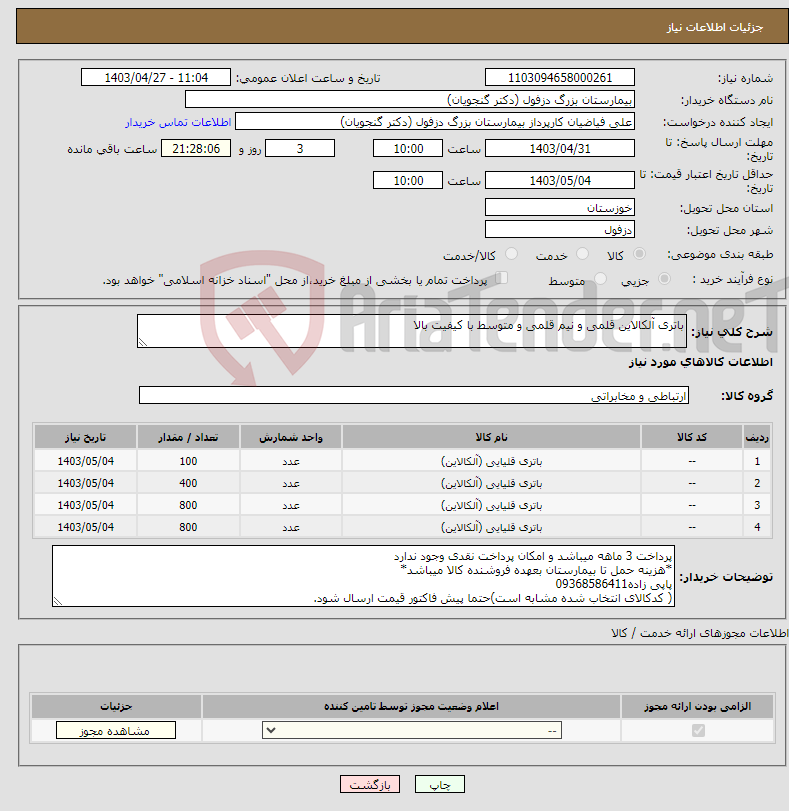Open اطلاعات تماس خریدار link
Viewport: 789px width, 811px height.
178,122
